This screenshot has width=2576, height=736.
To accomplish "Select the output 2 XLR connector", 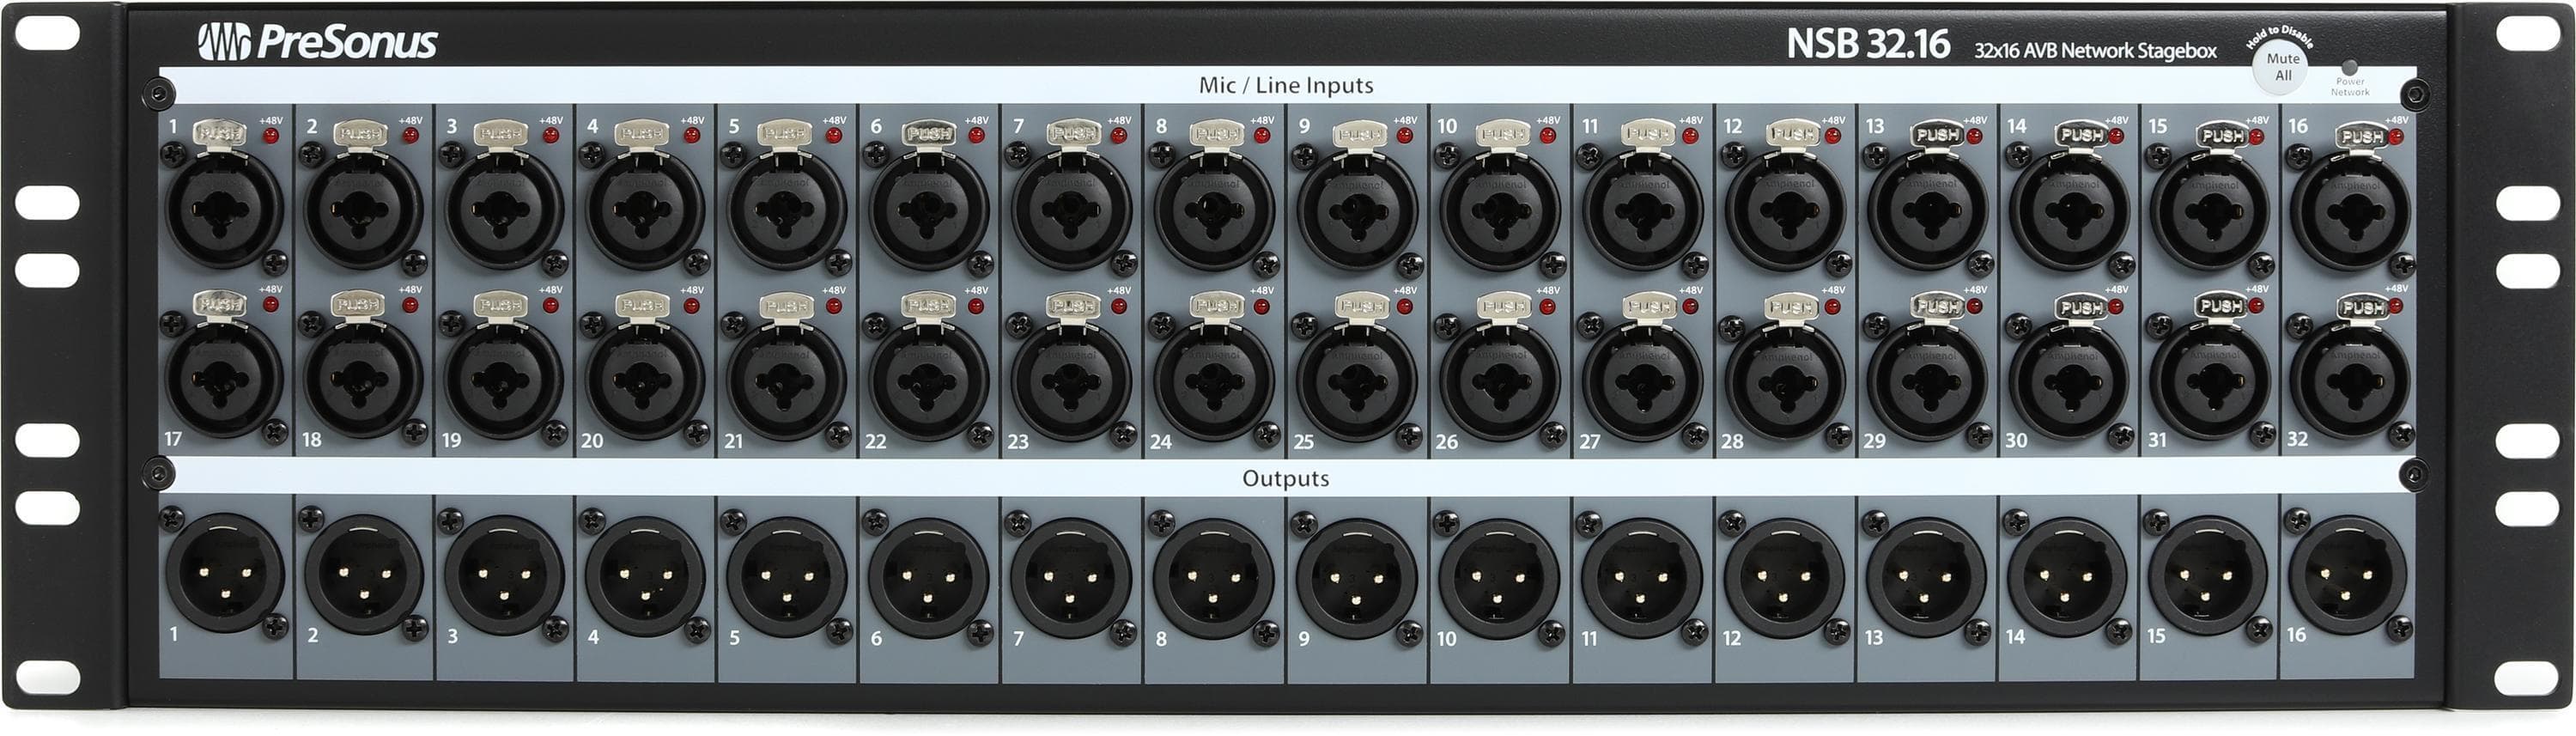I will pyautogui.click(x=364, y=575).
